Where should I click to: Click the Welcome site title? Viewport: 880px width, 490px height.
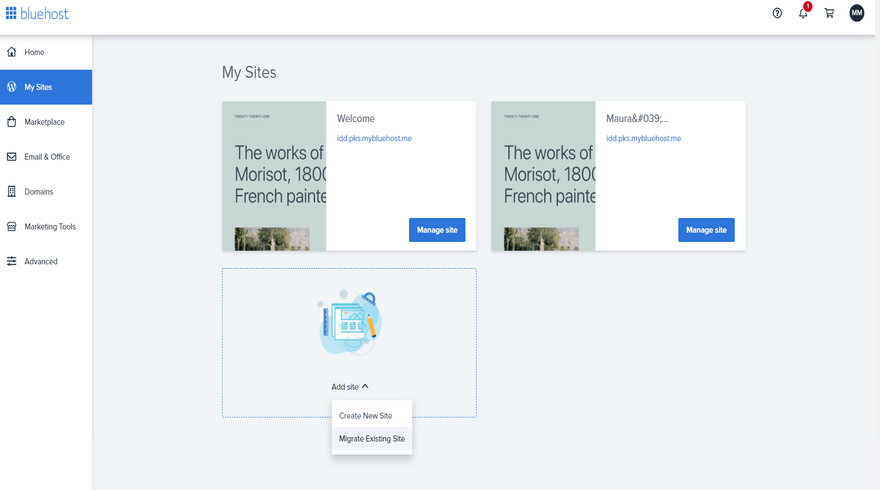356,118
